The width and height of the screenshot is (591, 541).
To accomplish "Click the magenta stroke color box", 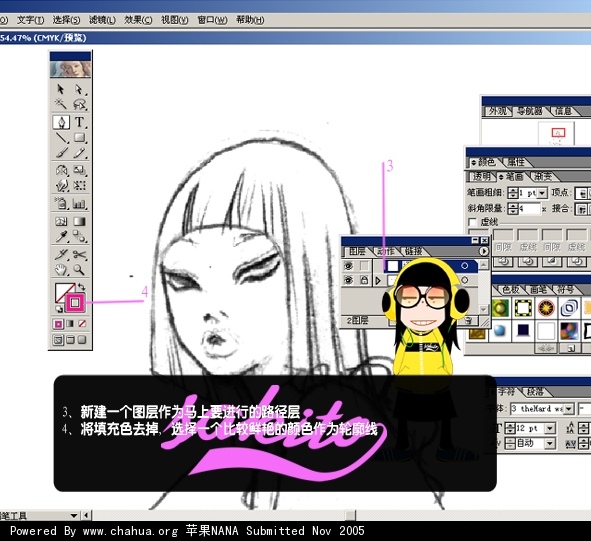I will [75, 303].
